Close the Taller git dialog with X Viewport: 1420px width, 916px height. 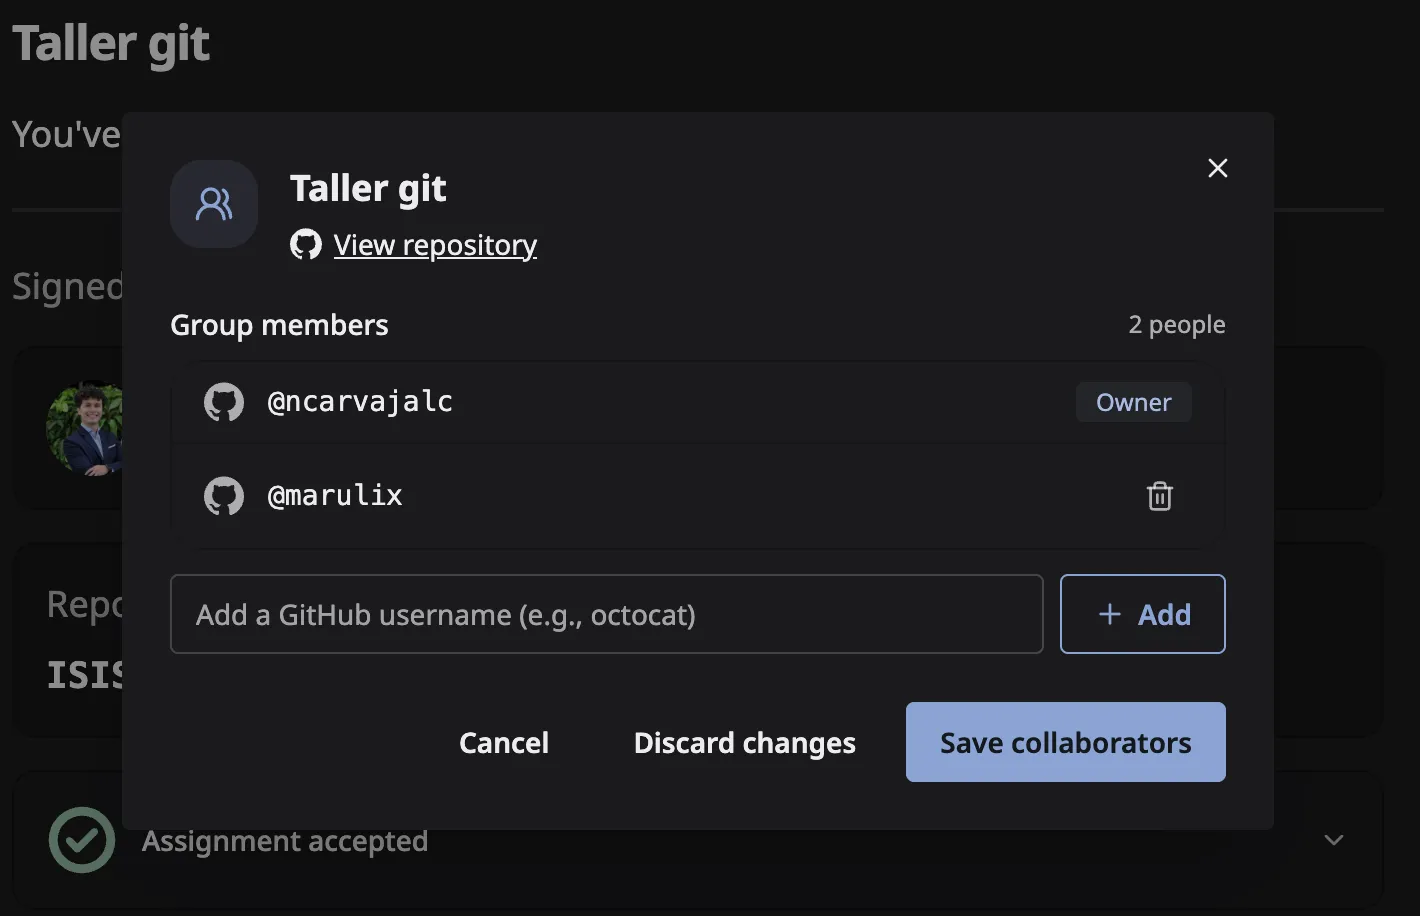[1217, 168]
